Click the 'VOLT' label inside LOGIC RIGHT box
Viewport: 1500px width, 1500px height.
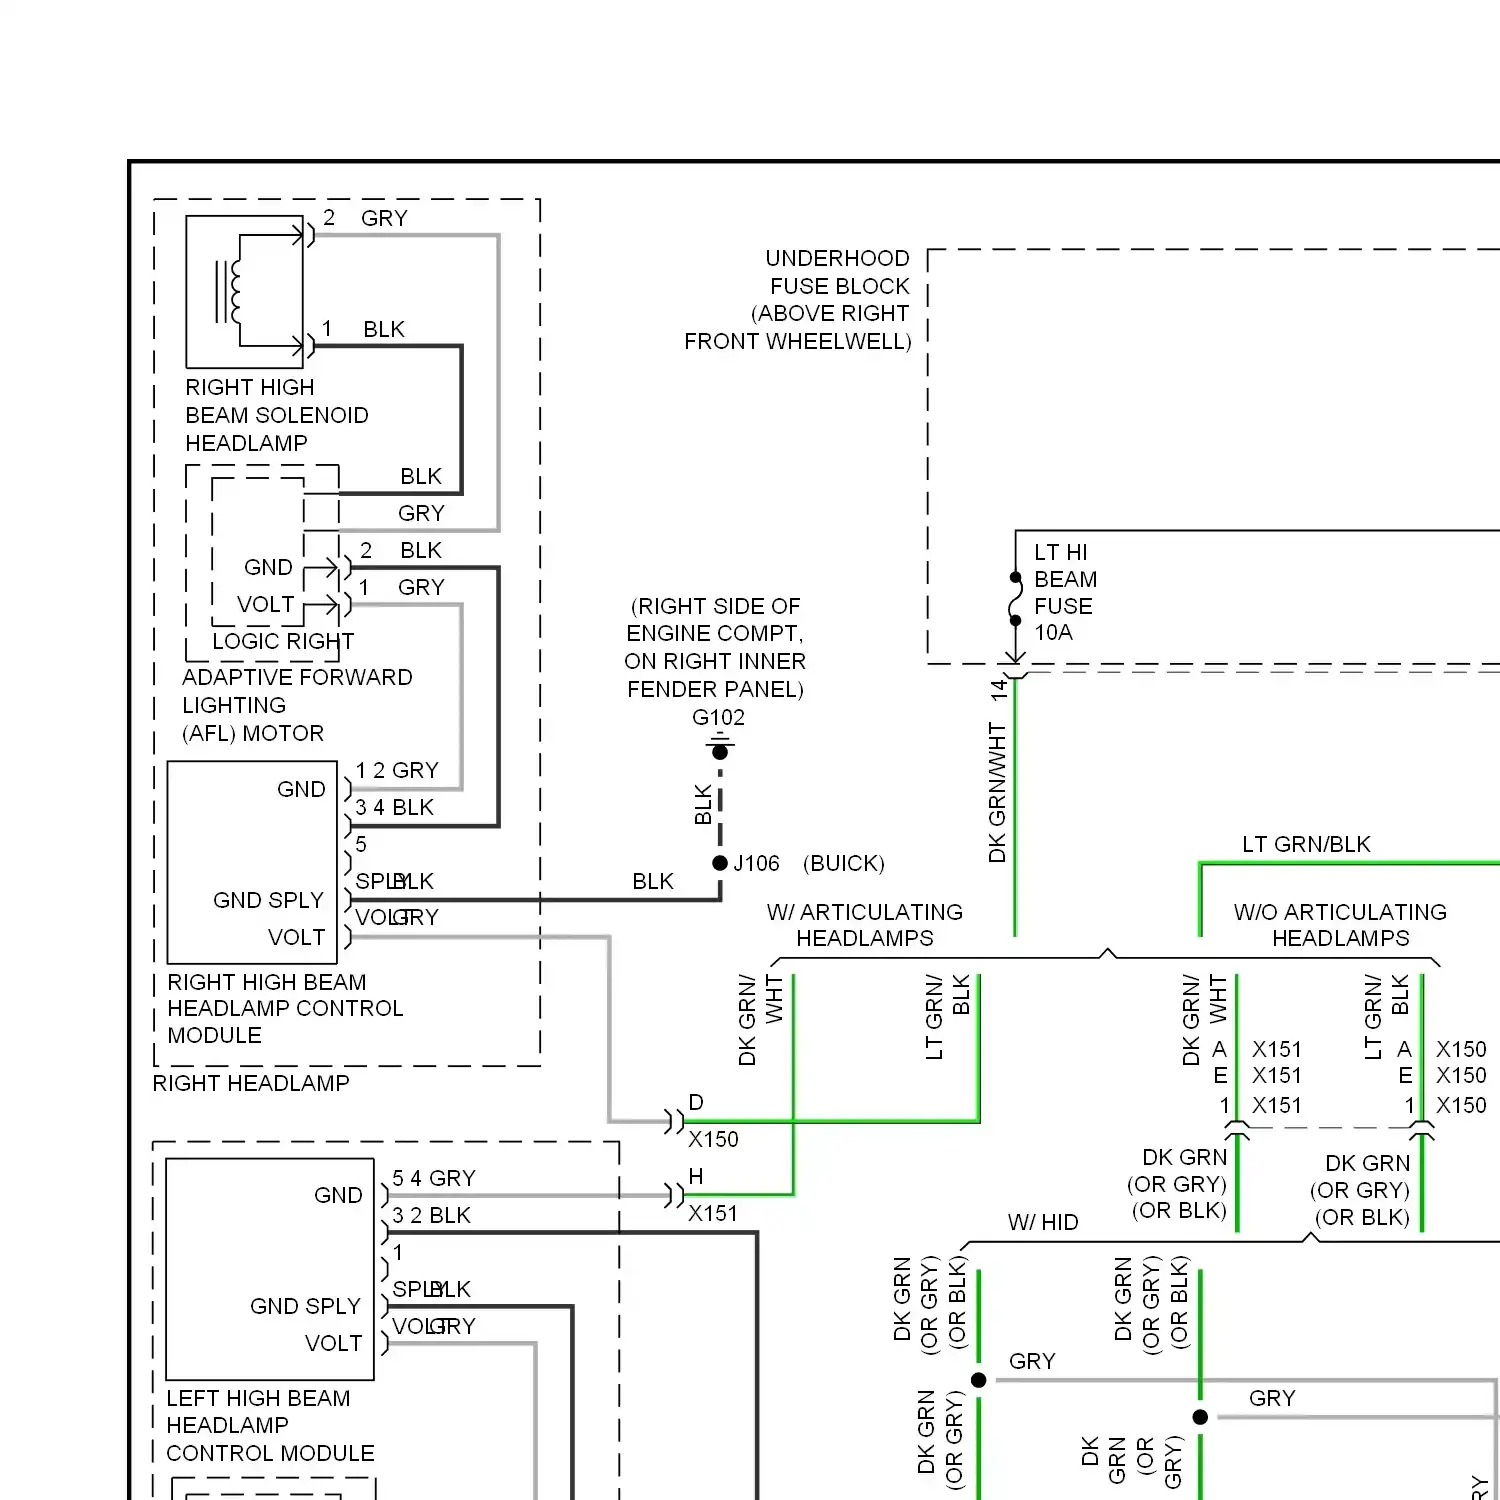[266, 604]
